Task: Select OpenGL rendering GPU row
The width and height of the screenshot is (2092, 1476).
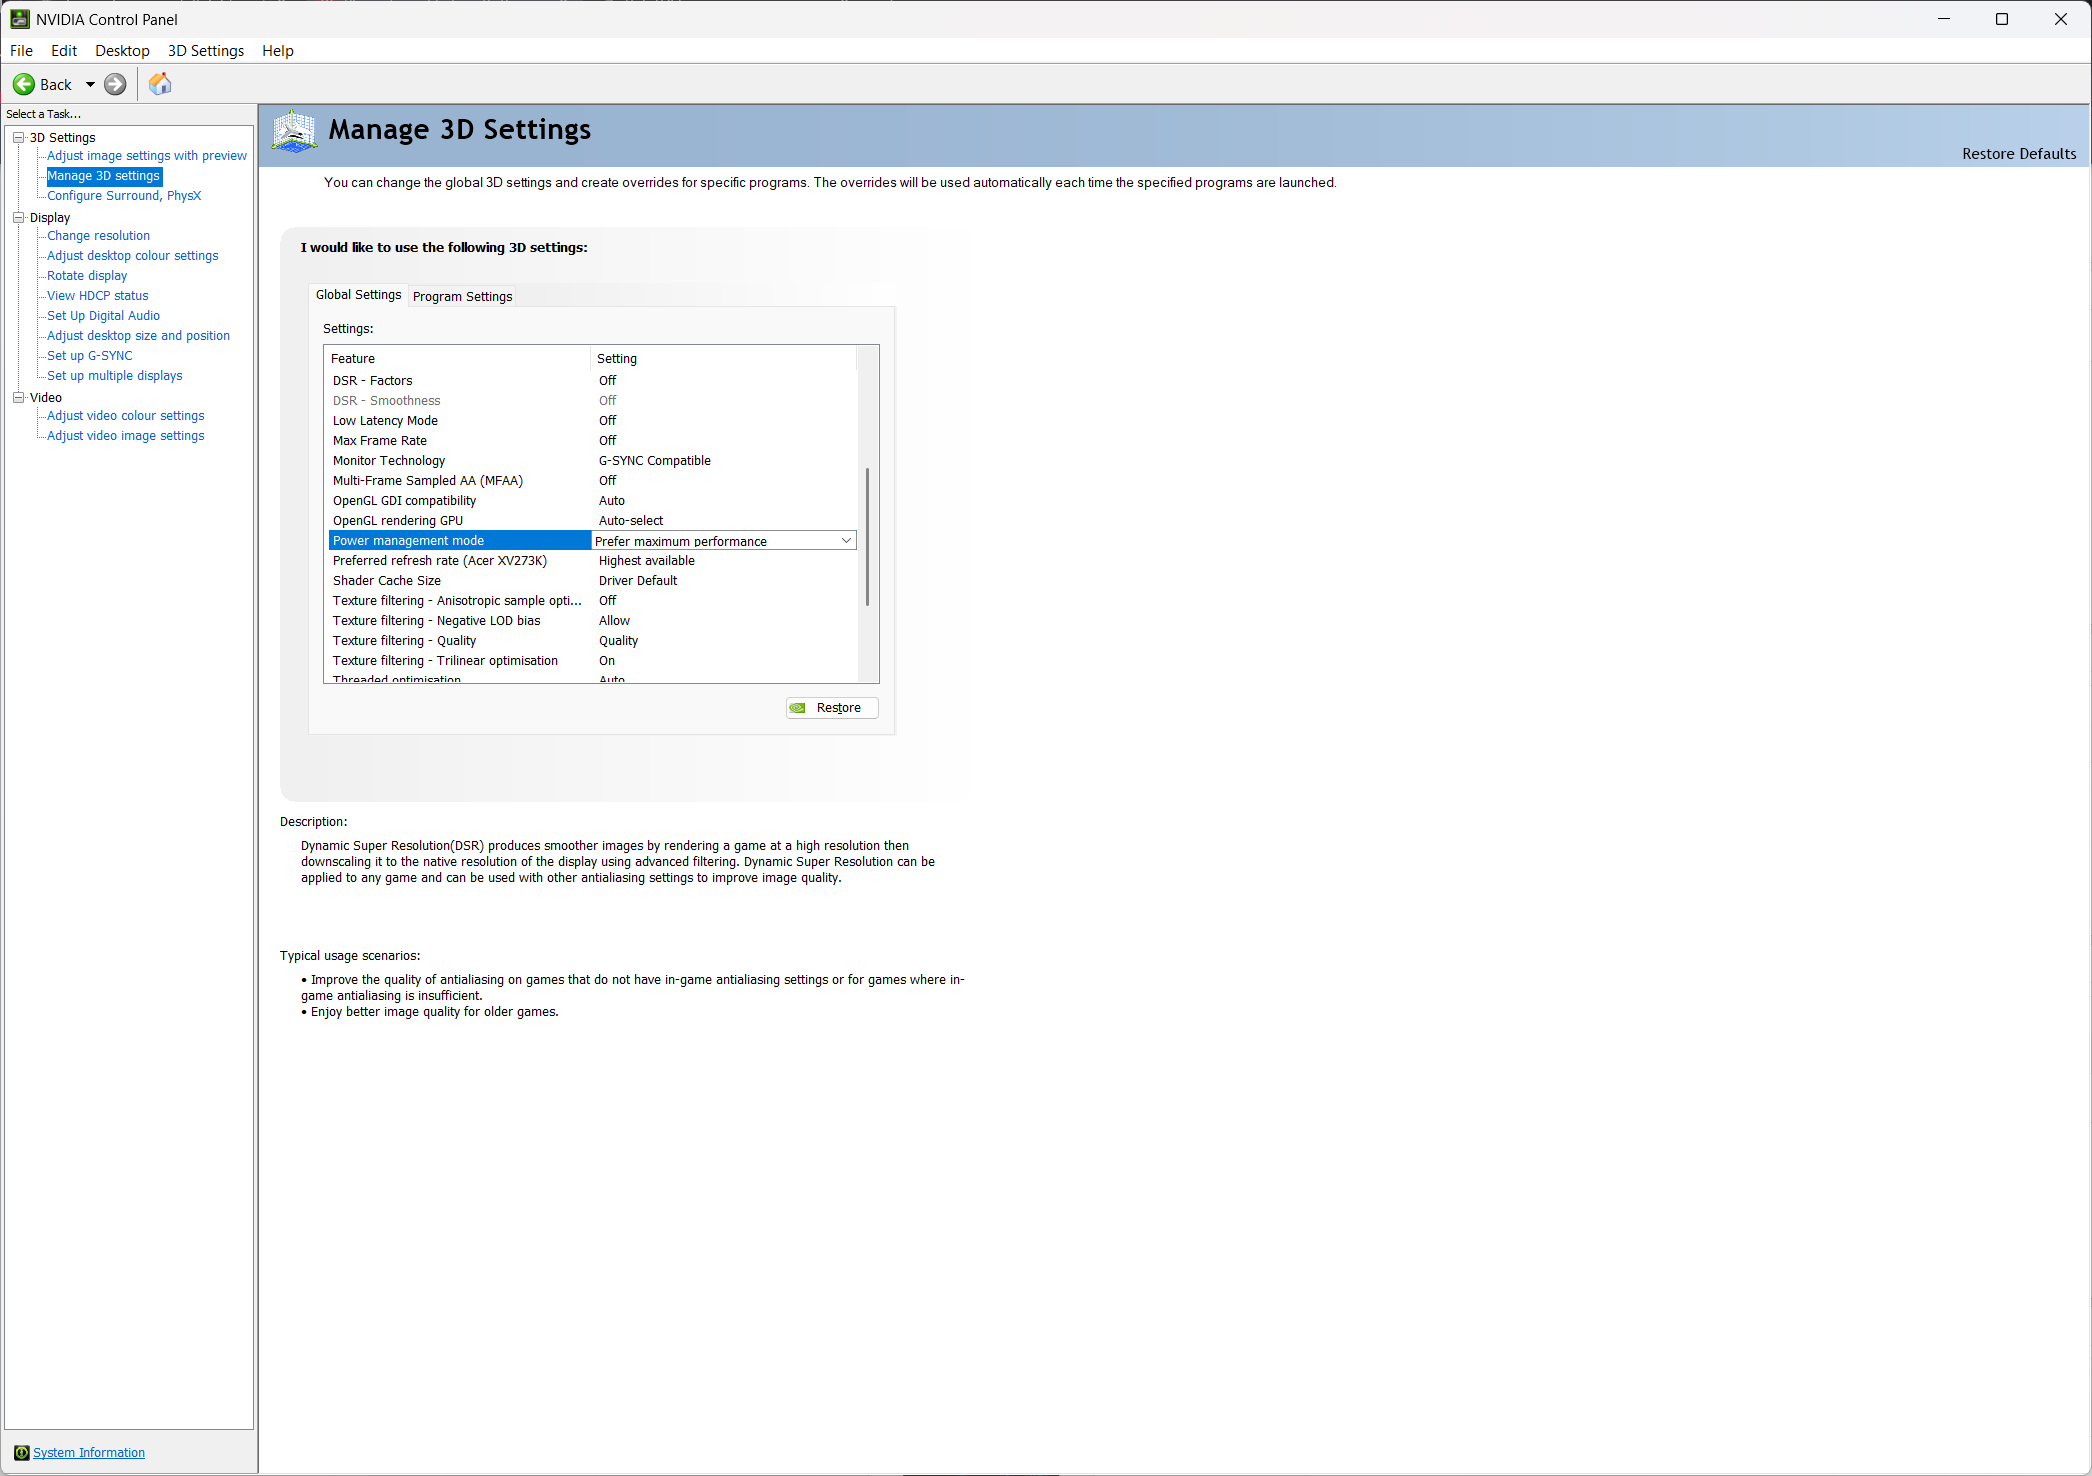Action: (x=592, y=521)
